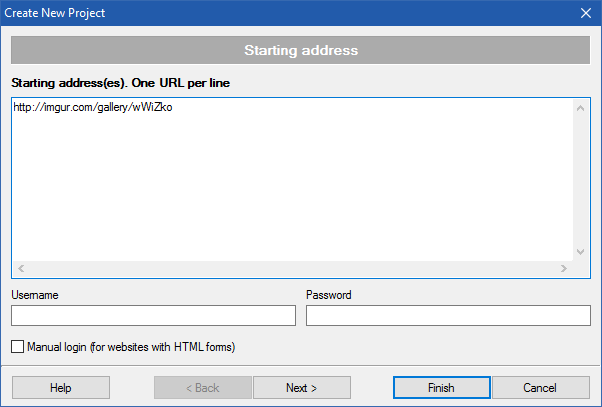Close the Create New Project dialog
602x407 pixels.
click(x=586, y=13)
